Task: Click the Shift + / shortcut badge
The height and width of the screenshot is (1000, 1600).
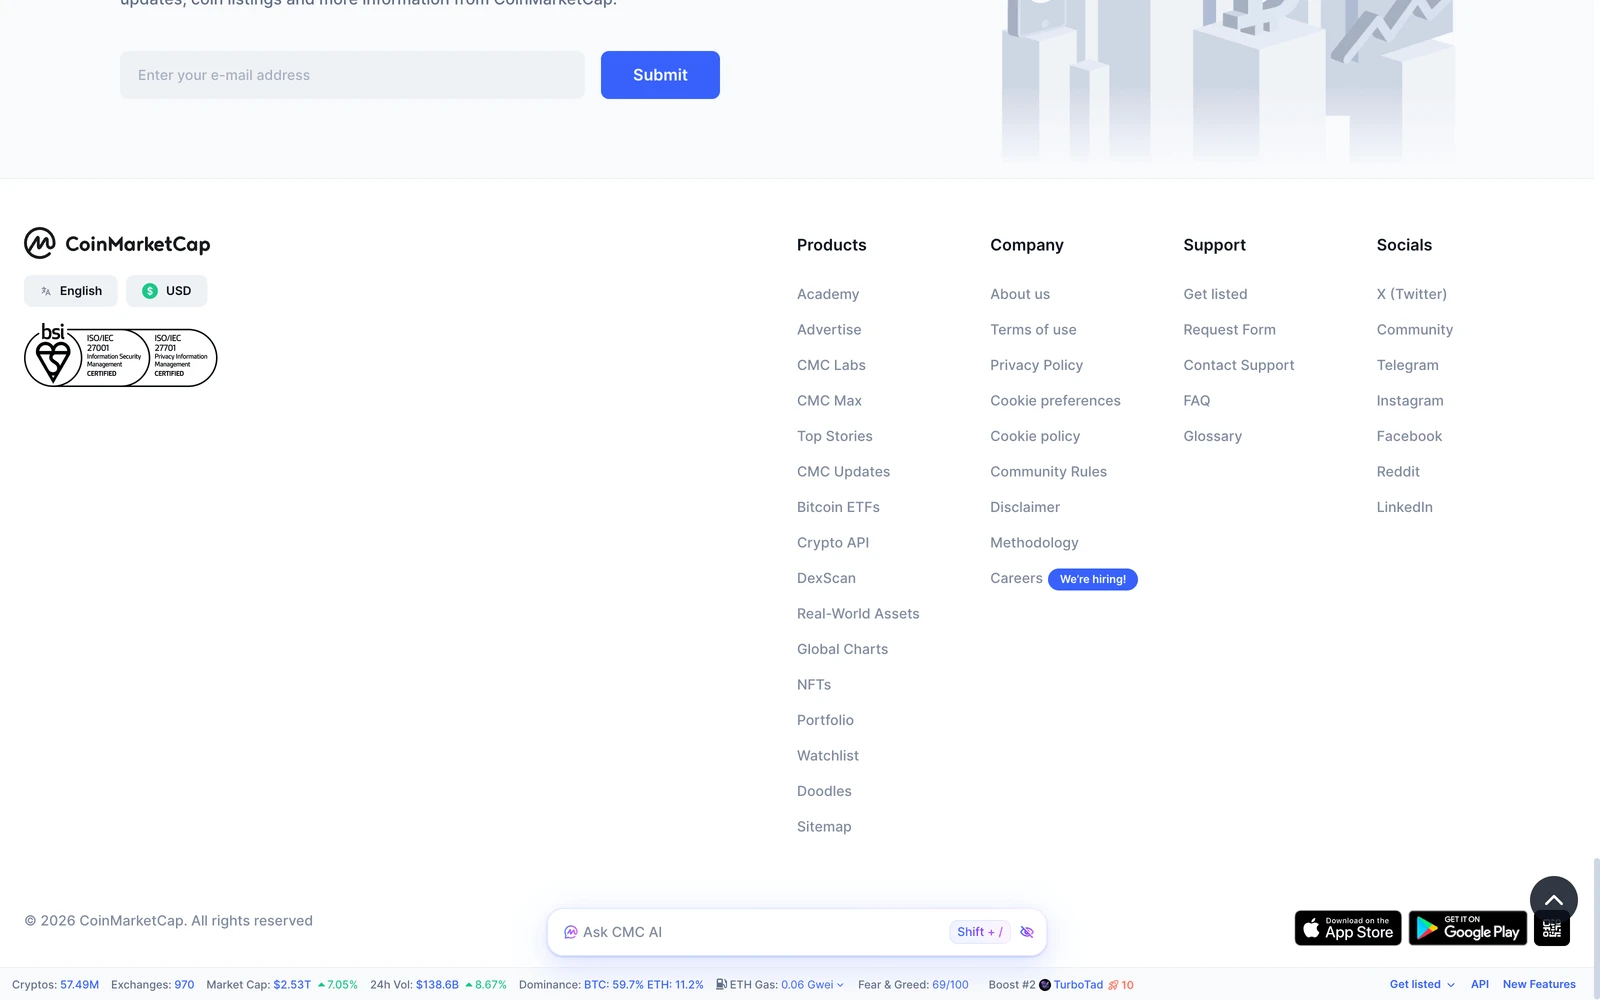Action: click(979, 932)
